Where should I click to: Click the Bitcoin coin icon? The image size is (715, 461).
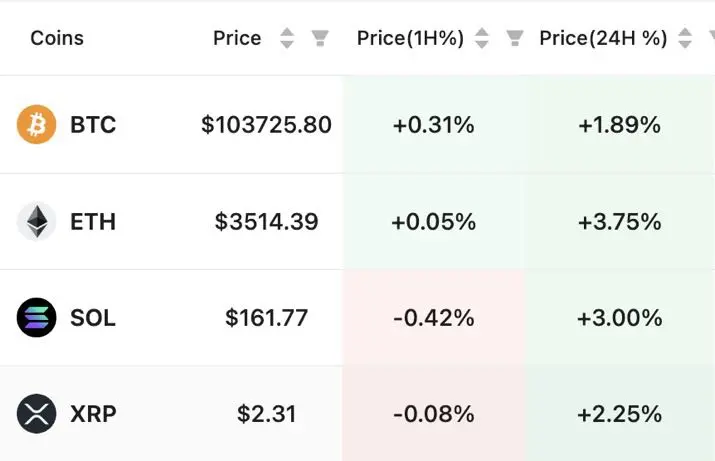click(x=37, y=125)
